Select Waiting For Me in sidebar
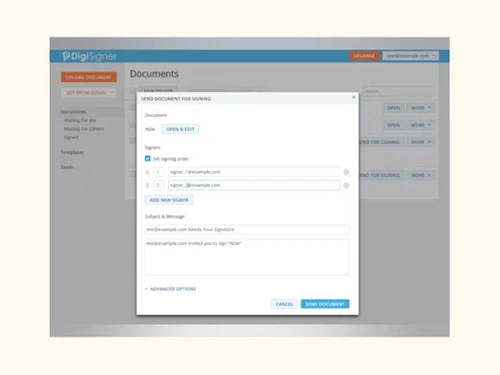This screenshot has width=500, height=375. [x=80, y=120]
